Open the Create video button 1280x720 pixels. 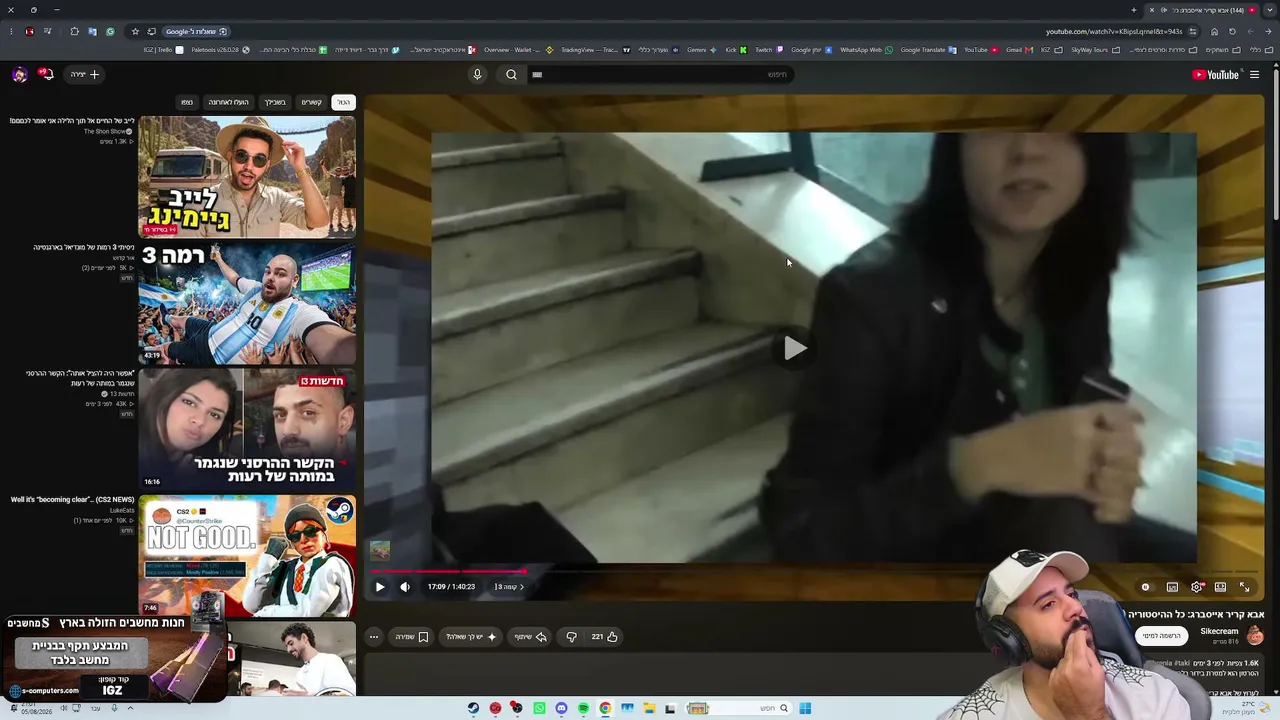pyautogui.click(x=85, y=75)
